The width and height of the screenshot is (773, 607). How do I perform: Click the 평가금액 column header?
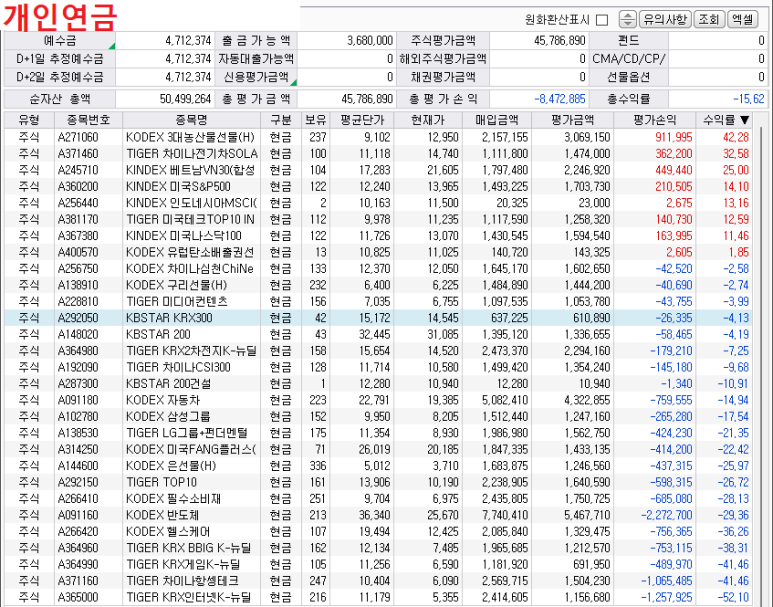572,120
